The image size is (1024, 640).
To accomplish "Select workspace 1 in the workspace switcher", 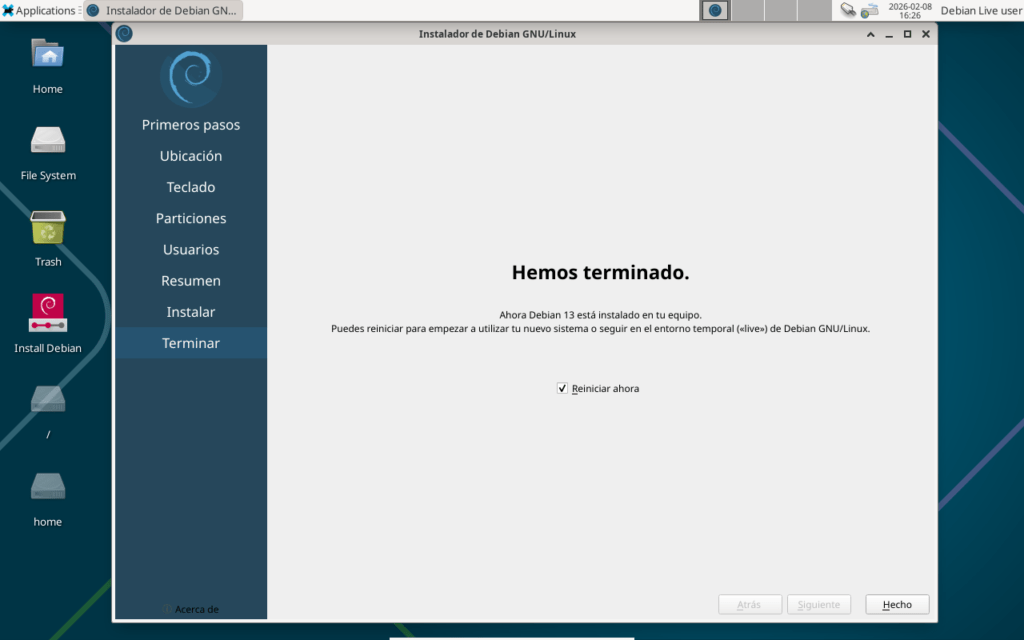I will pos(715,10).
